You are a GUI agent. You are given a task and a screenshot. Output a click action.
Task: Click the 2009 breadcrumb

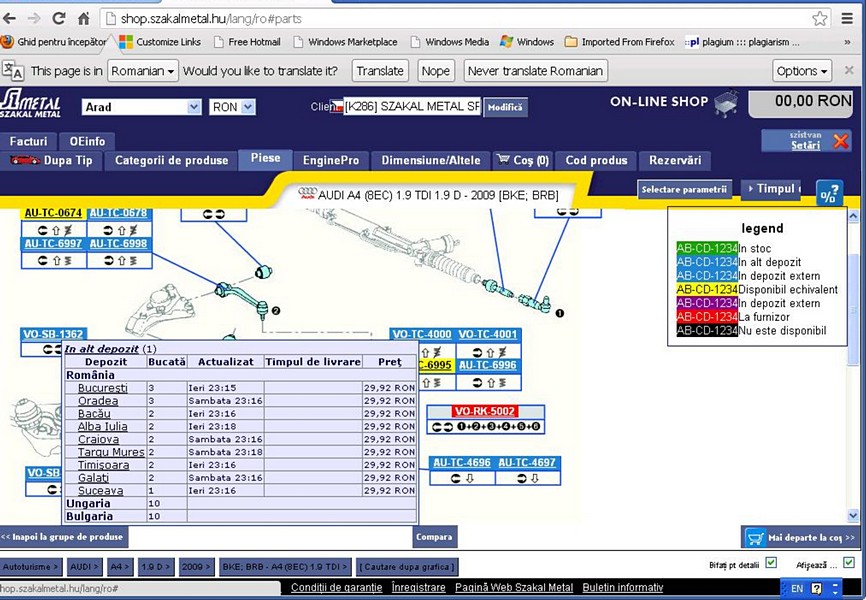tap(196, 567)
